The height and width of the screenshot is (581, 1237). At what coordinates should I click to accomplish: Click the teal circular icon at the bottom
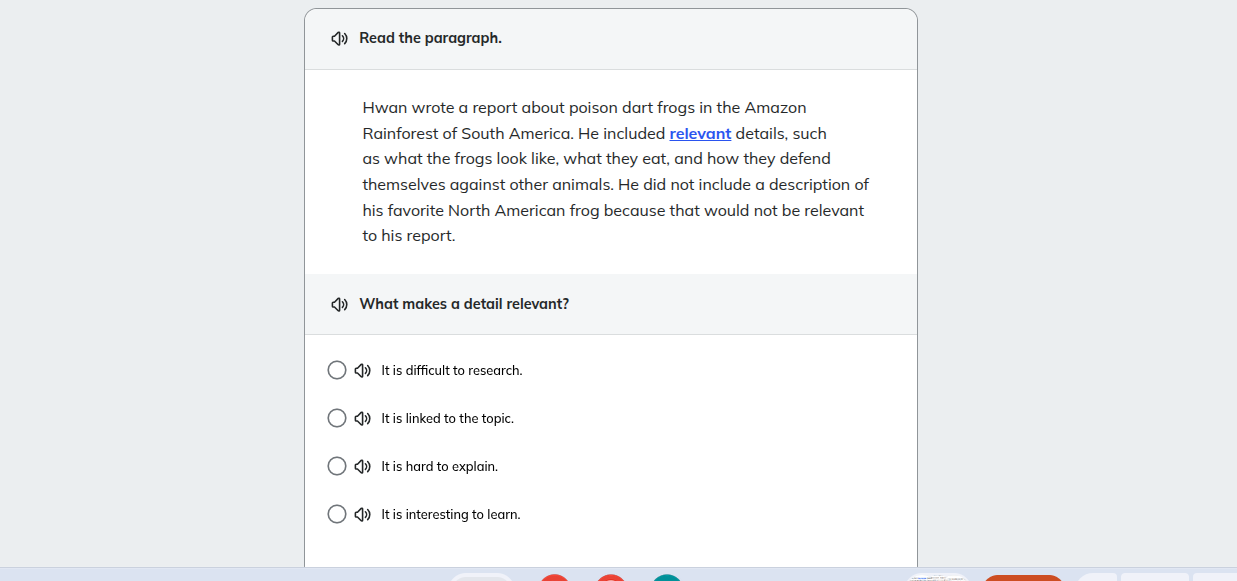(667, 578)
